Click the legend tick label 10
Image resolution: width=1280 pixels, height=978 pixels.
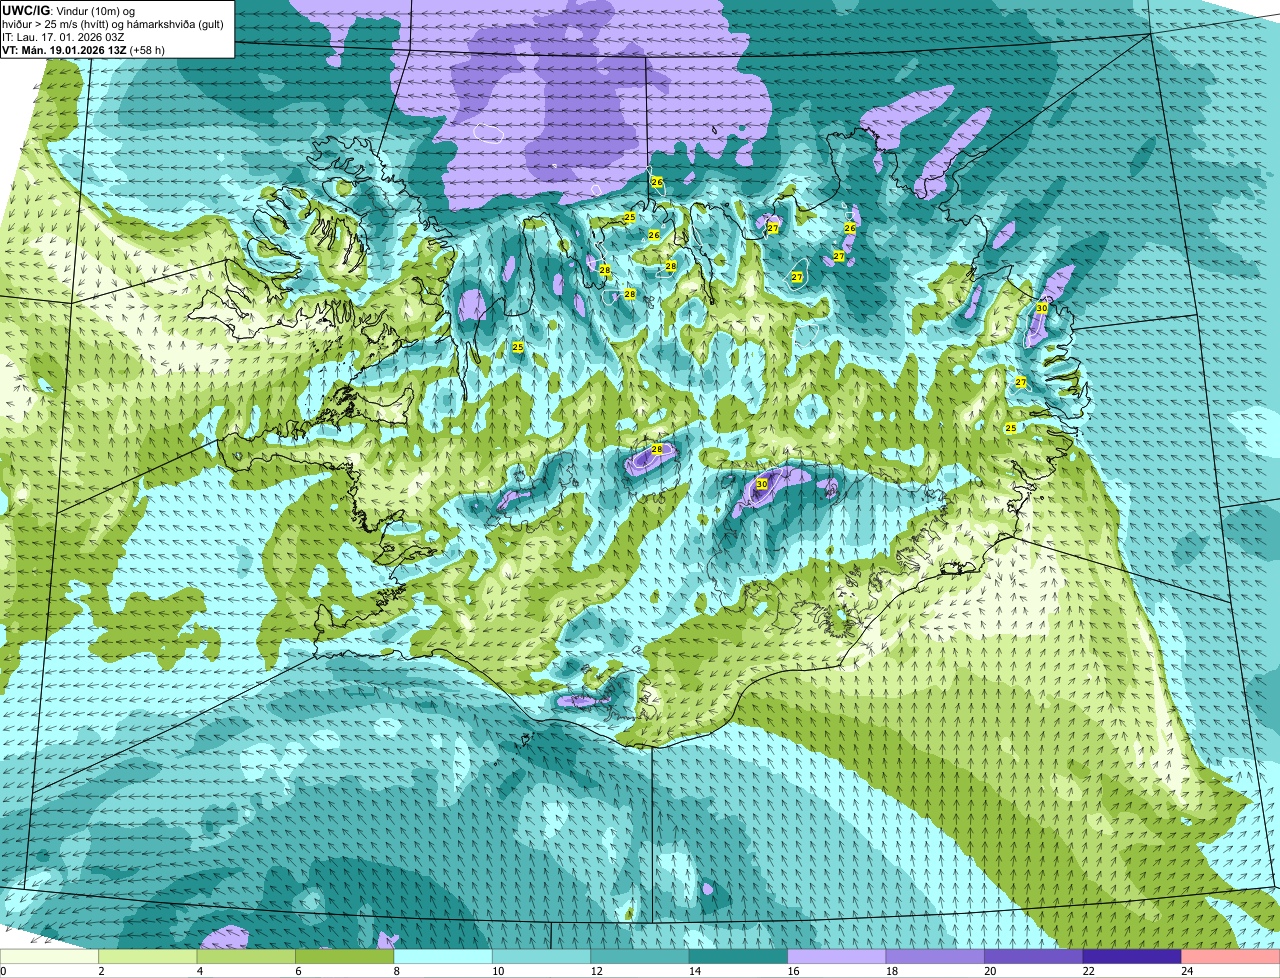click(x=497, y=971)
